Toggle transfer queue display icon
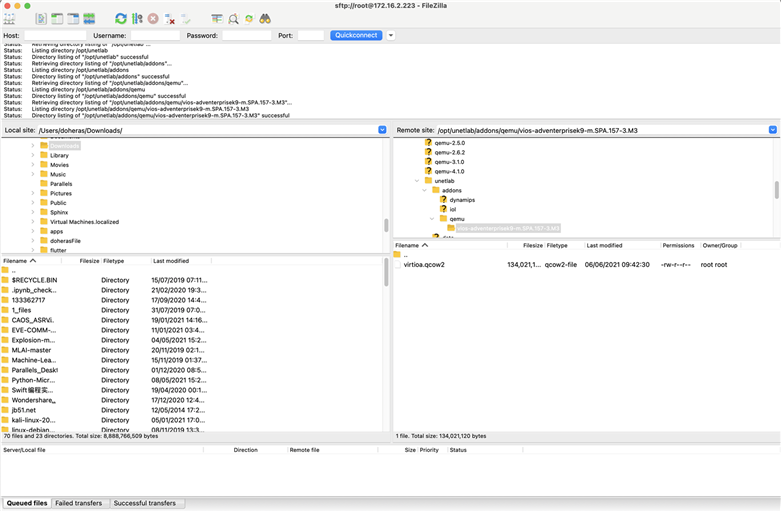 tap(89, 19)
